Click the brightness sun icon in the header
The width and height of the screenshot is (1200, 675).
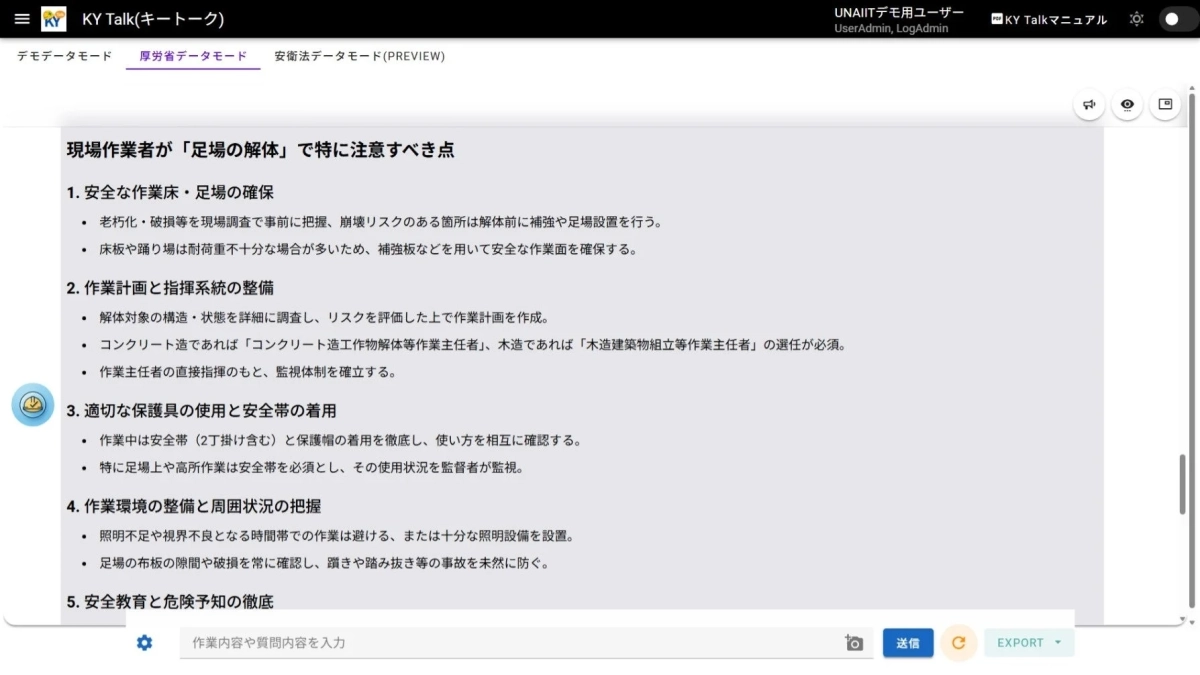pyautogui.click(x=1136, y=18)
